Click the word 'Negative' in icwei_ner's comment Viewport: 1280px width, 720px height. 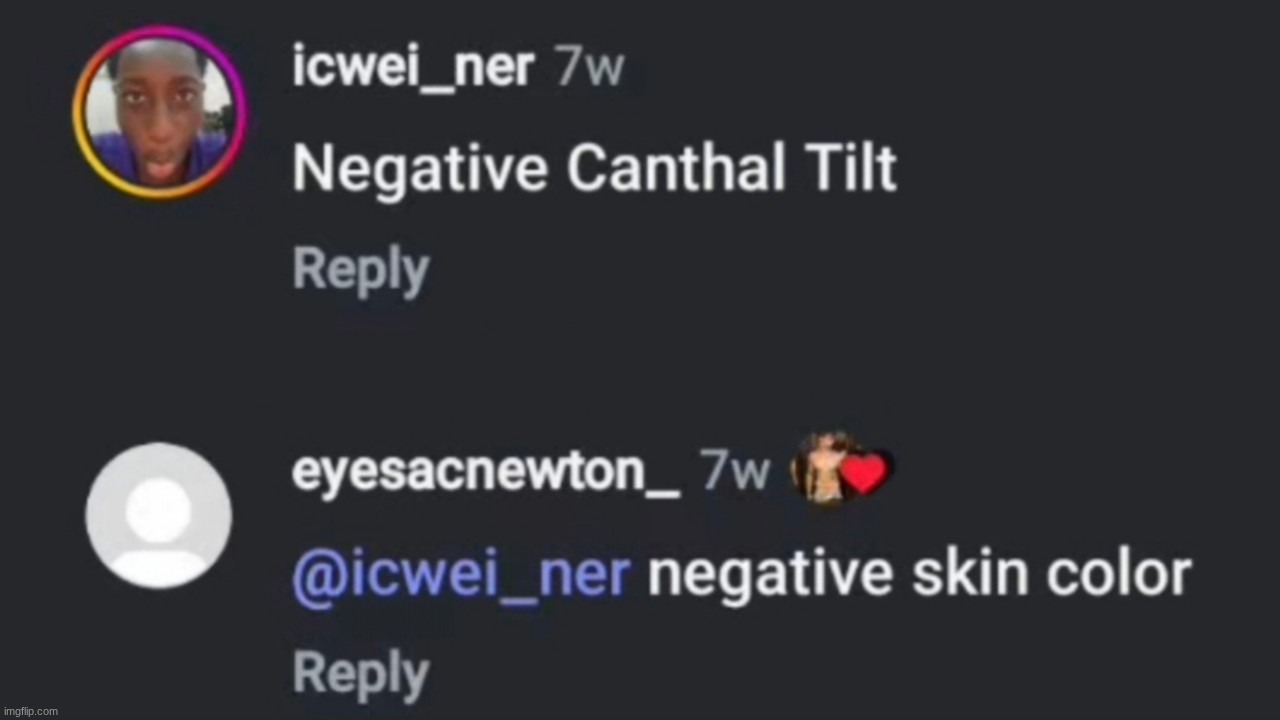pyautogui.click(x=421, y=170)
